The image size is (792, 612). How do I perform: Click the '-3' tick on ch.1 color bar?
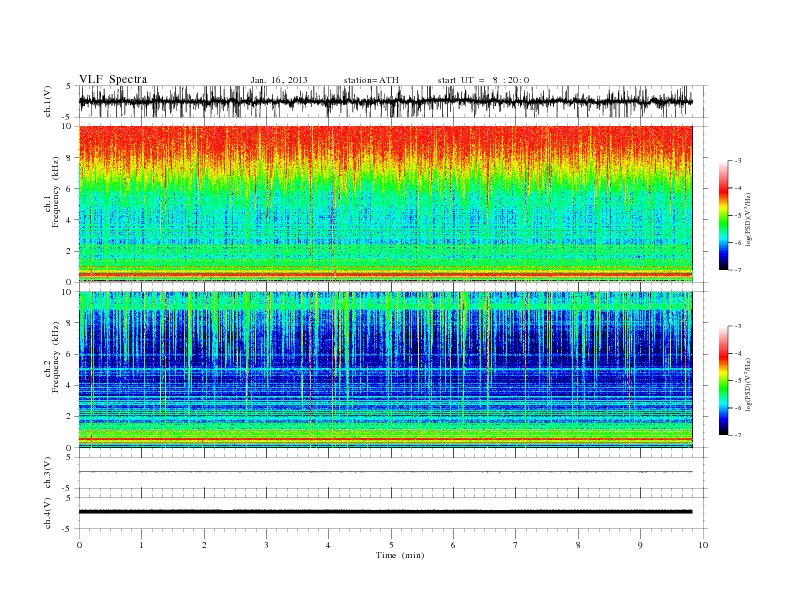point(737,161)
